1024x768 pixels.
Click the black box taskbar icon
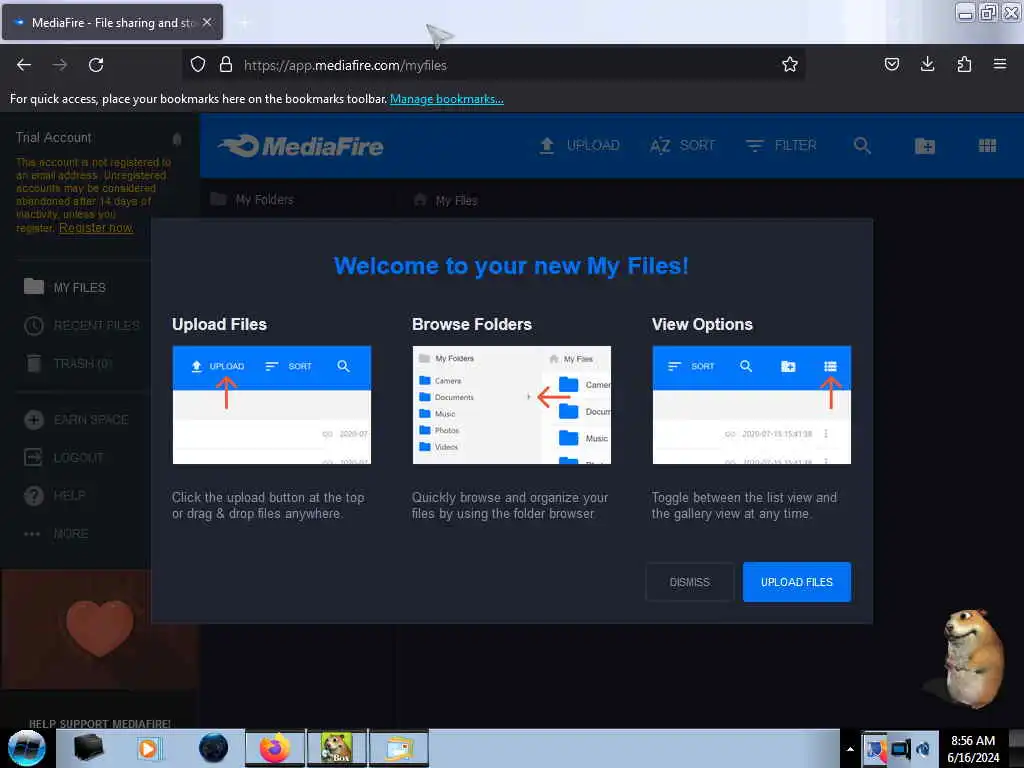[x=89, y=748]
